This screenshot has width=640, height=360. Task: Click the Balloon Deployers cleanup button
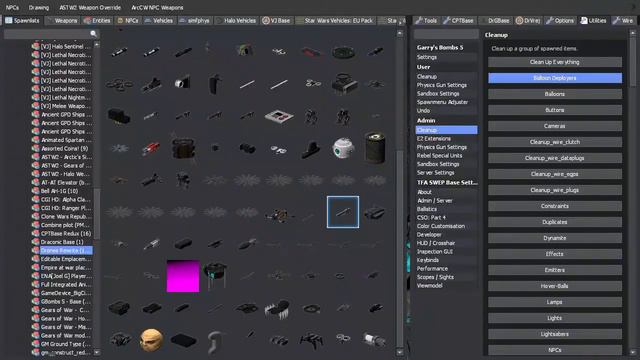[x=555, y=78]
